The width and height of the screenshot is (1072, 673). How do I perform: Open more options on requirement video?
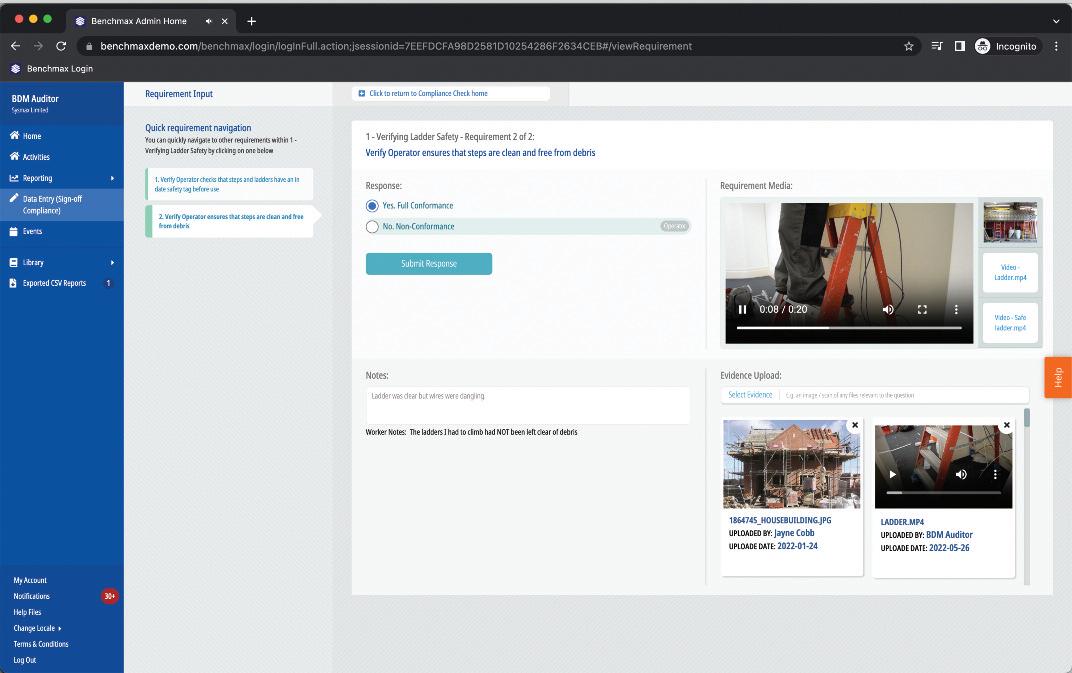956,309
